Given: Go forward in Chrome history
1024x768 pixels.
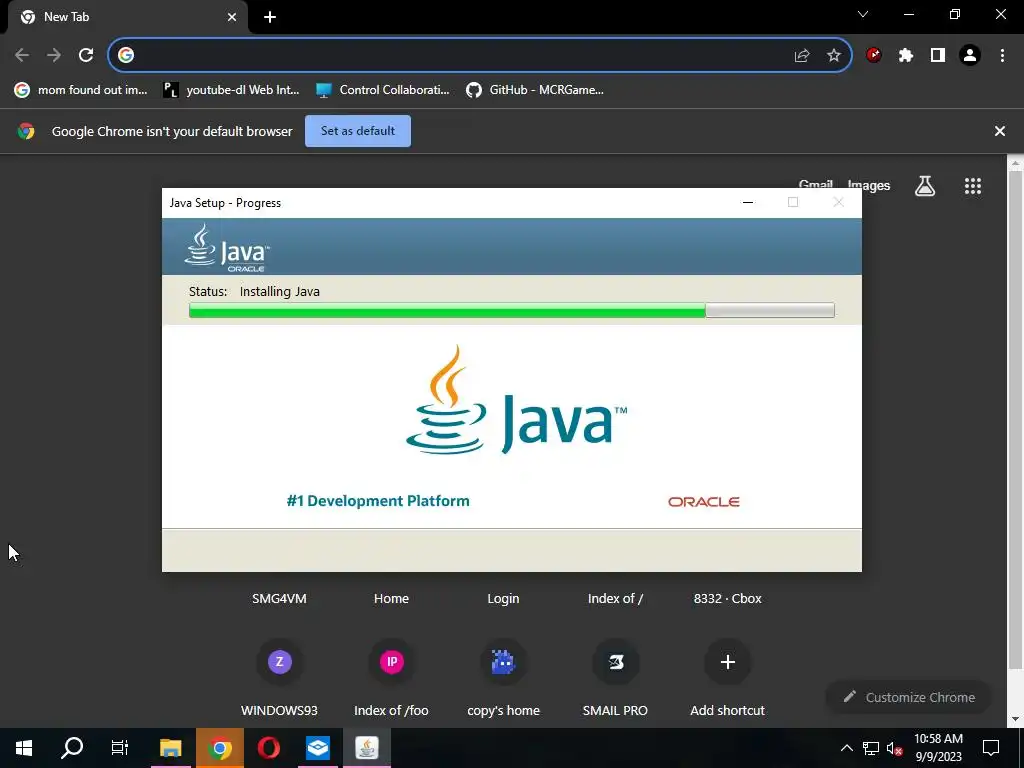Looking at the screenshot, I should (x=54, y=56).
